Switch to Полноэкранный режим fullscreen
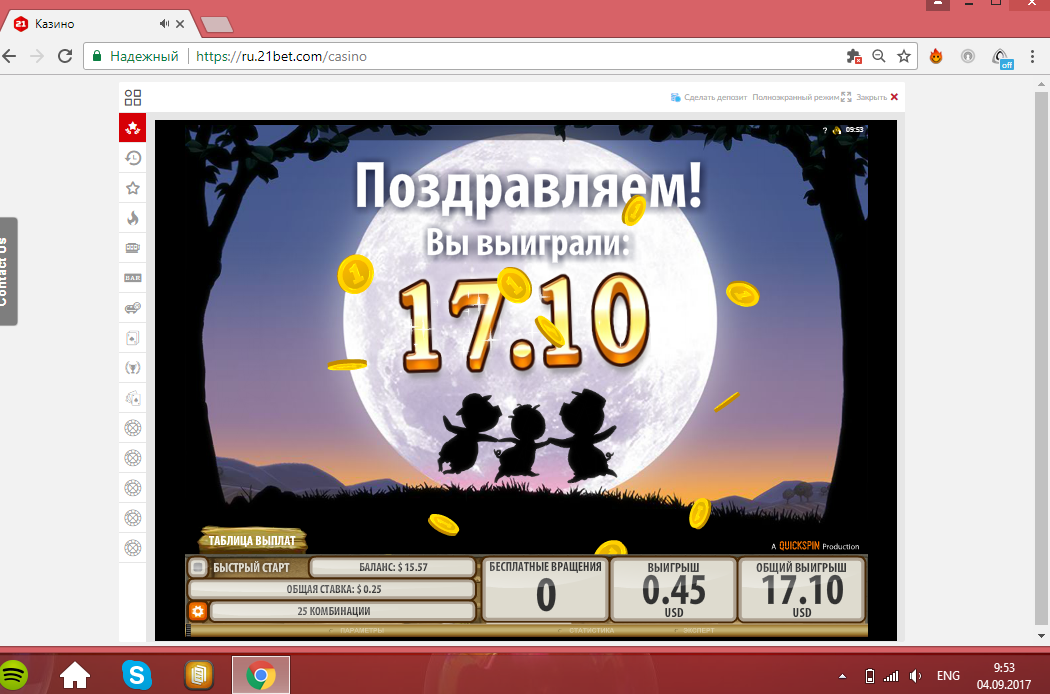 click(802, 97)
